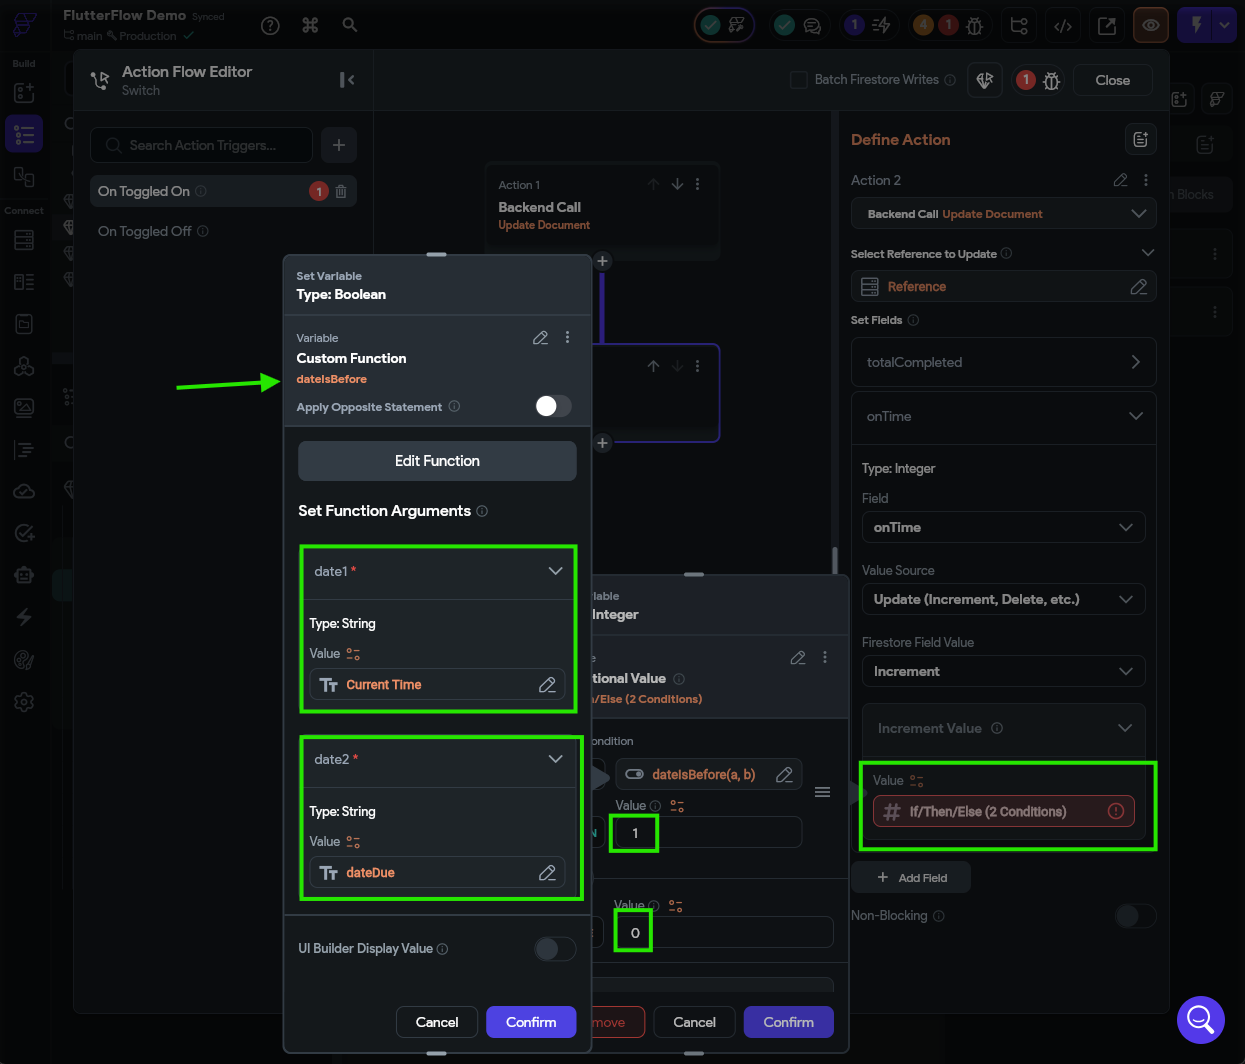Open the Value Source dropdown
This screenshot has width=1245, height=1064.
1004,599
